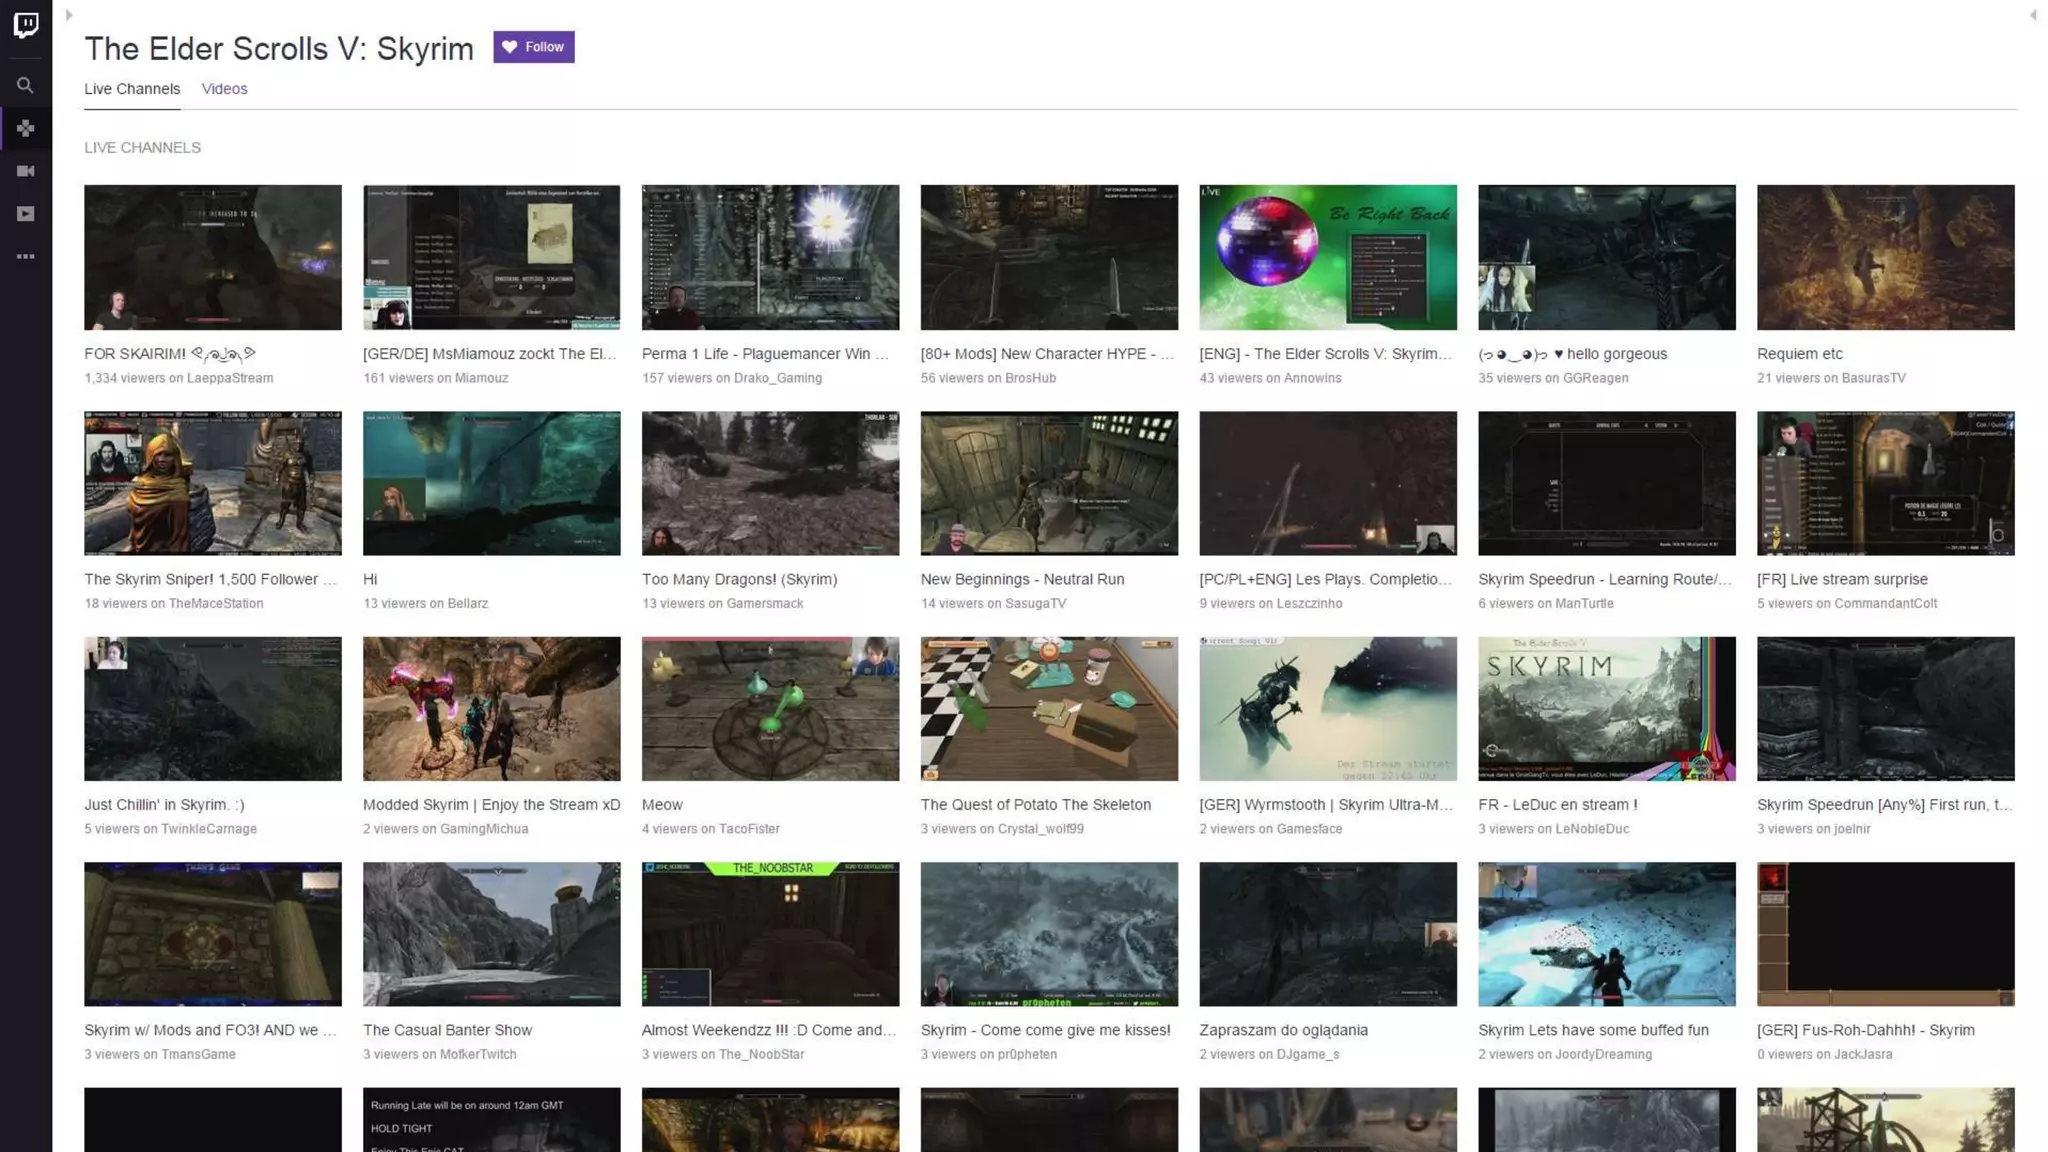Open the more options ellipsis icon
This screenshot has width=2048, height=1152.
point(26,257)
